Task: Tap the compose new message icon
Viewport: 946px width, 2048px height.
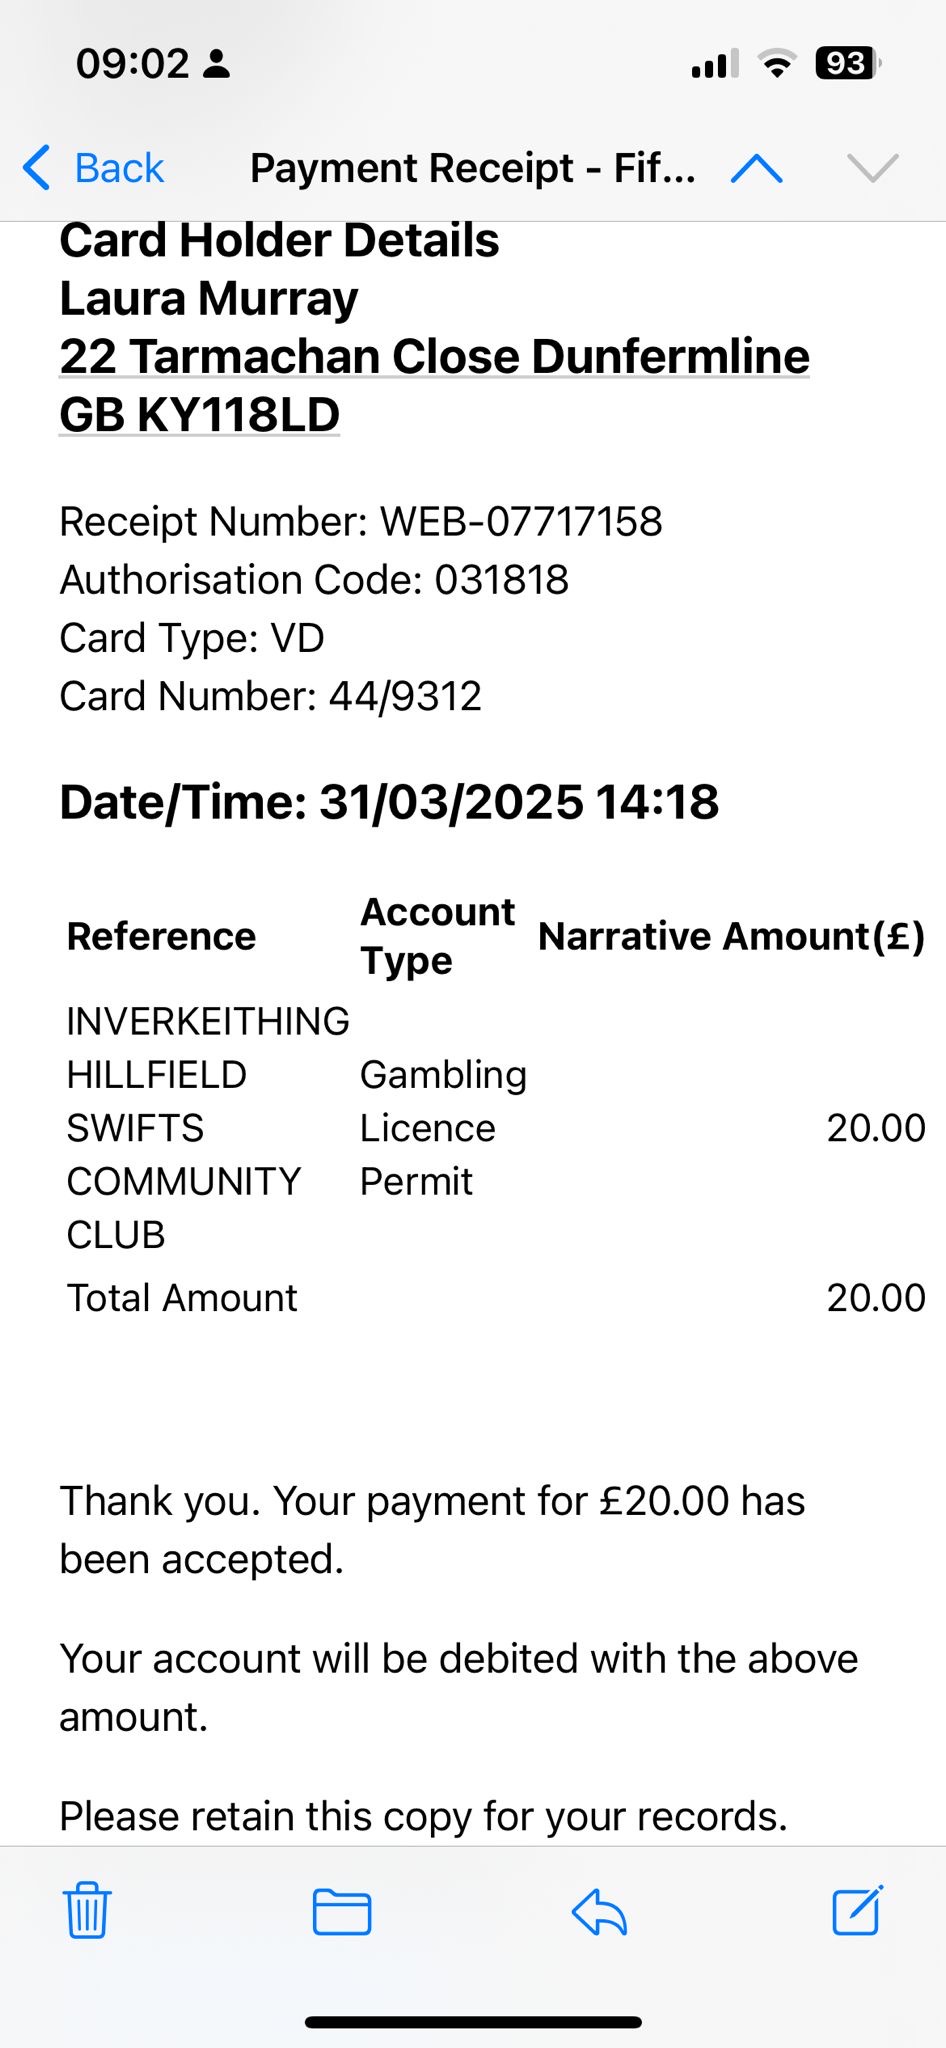Action: (x=858, y=1910)
